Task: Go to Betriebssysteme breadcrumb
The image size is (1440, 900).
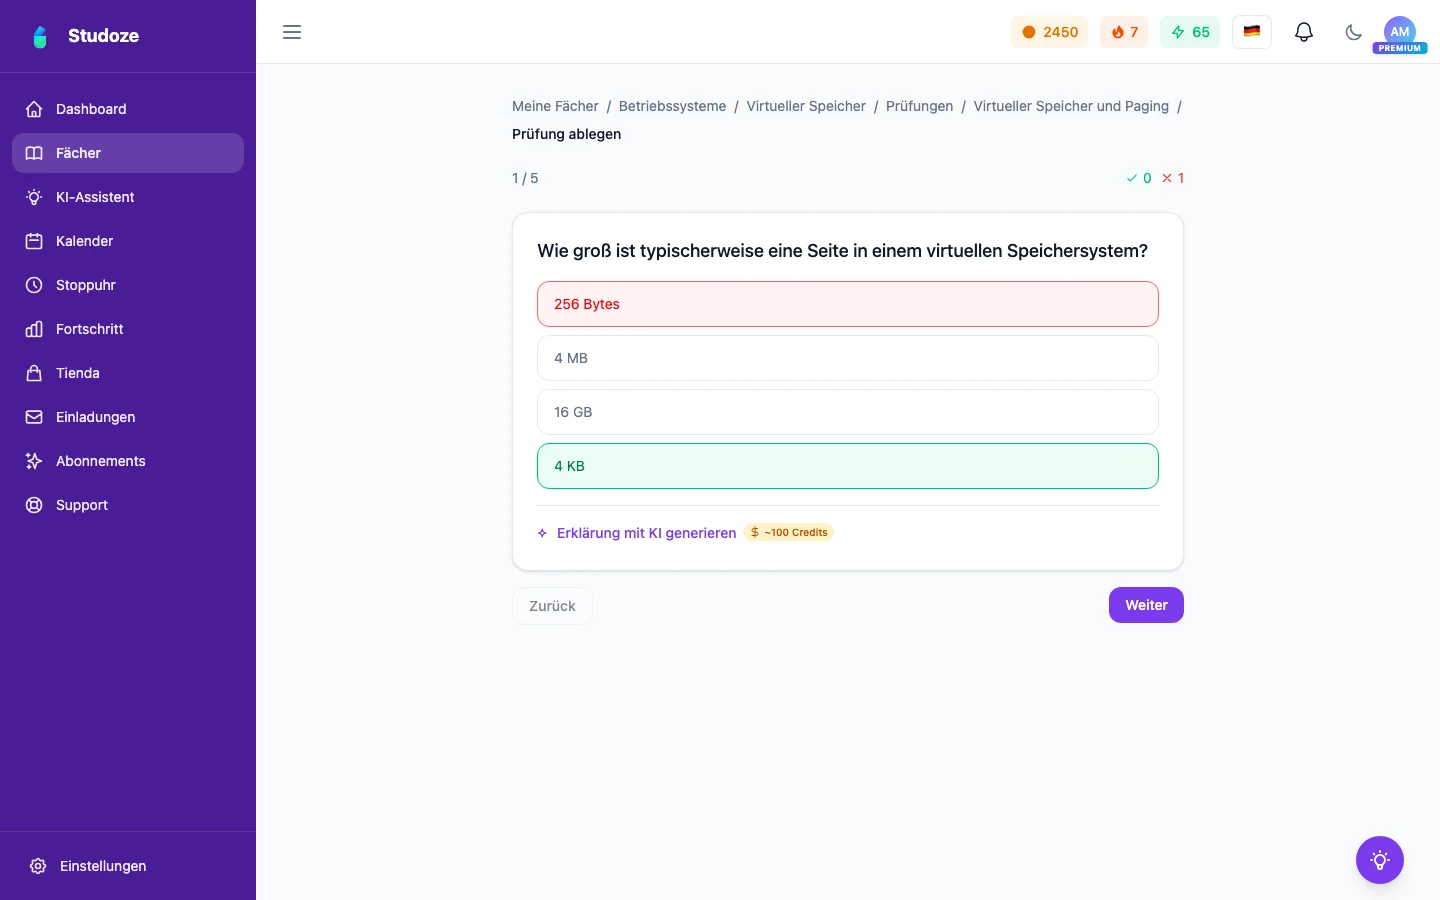Action: point(672,106)
